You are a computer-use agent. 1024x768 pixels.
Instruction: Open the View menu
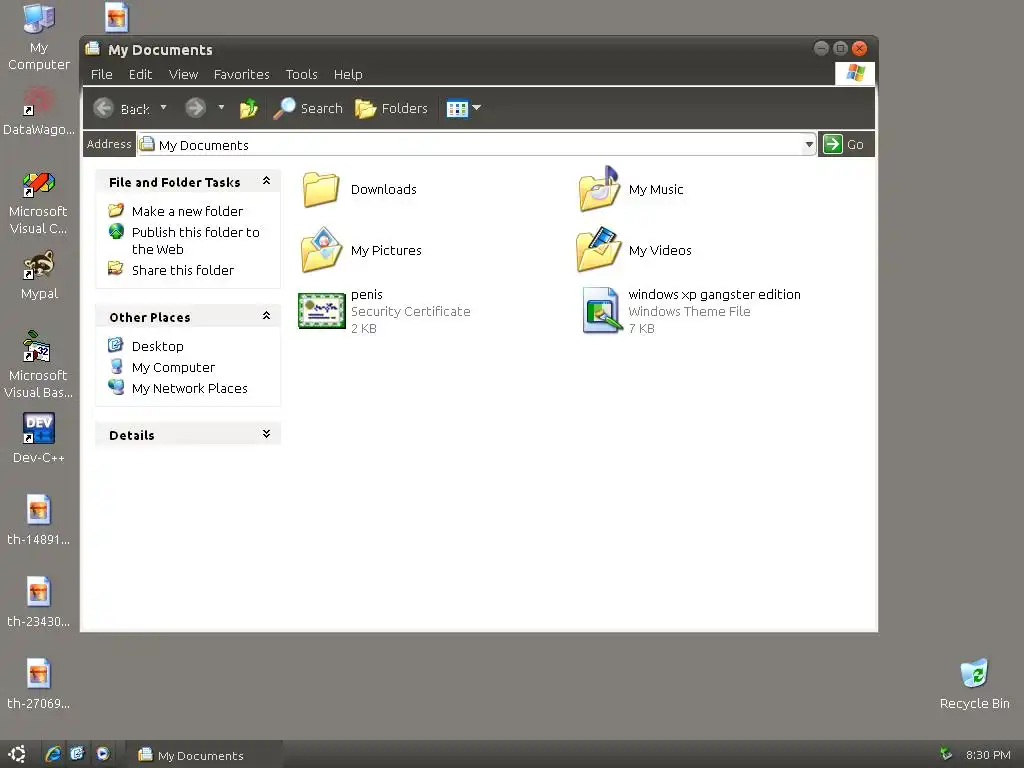[184, 74]
